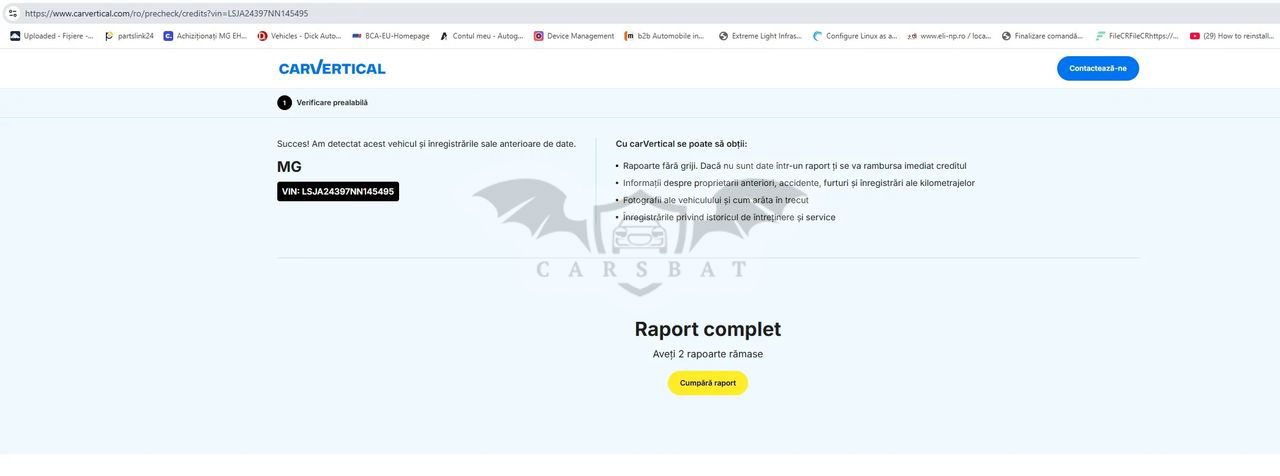Image resolution: width=1280 pixels, height=476 pixels.
Task: Click the carVertical logo
Action: (x=332, y=68)
